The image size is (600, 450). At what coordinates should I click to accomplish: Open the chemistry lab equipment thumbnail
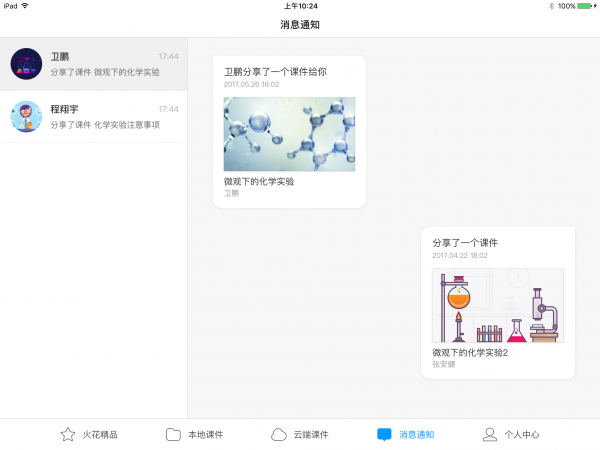point(498,305)
